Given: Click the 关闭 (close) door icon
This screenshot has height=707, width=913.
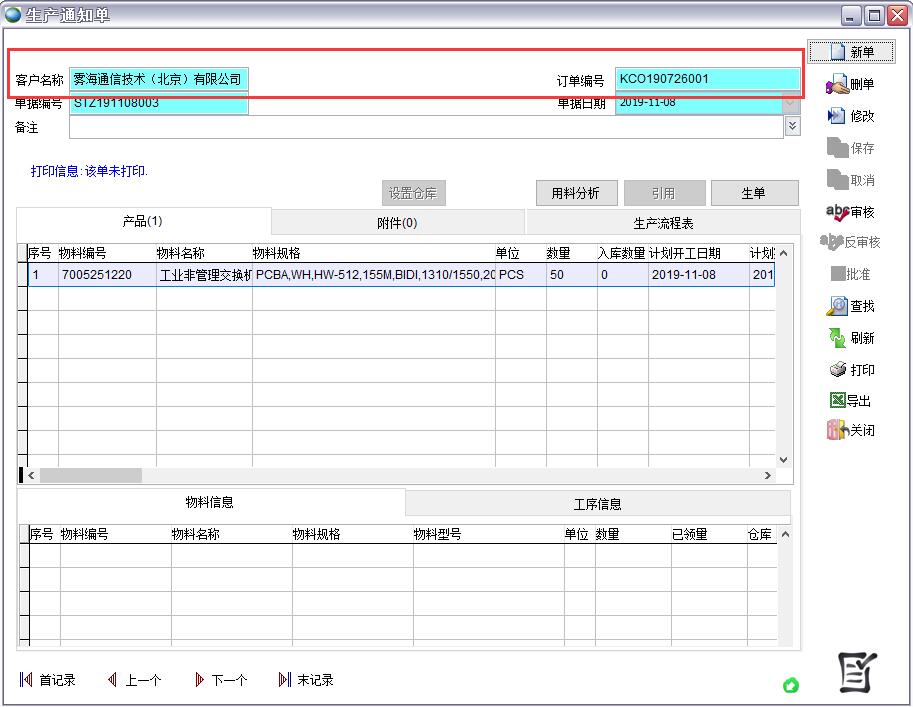Looking at the screenshot, I should 837,431.
